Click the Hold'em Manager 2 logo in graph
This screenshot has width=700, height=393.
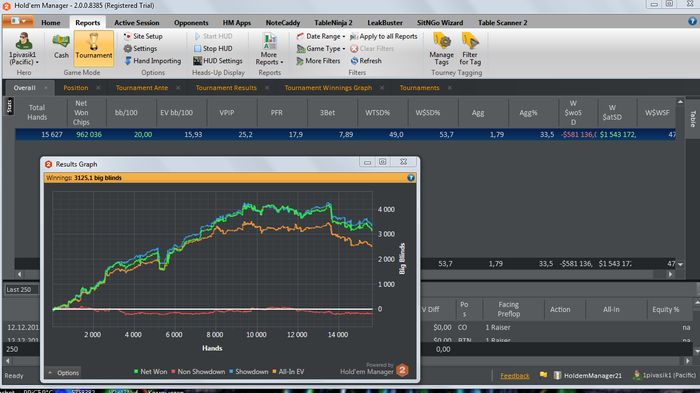pyautogui.click(x=402, y=370)
